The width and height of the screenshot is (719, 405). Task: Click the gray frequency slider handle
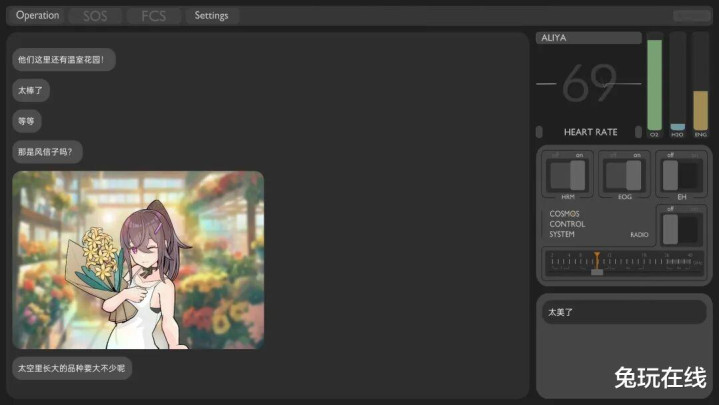(x=597, y=272)
